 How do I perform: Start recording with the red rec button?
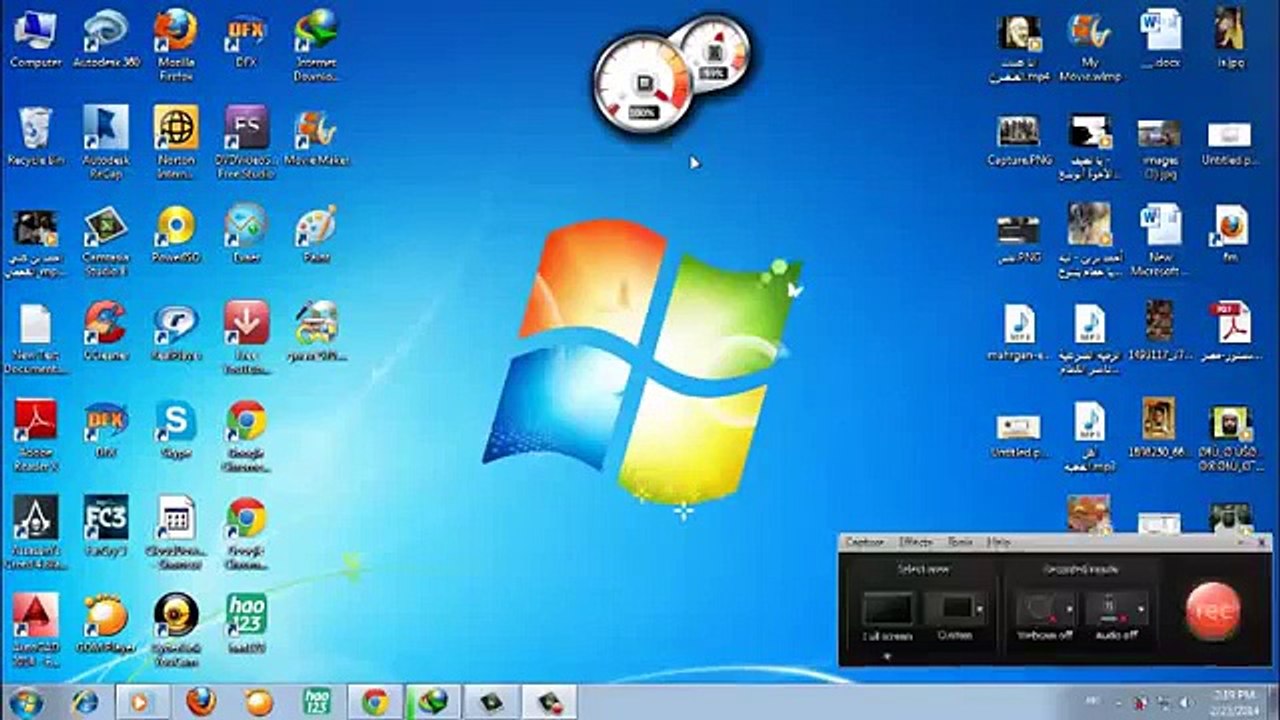tap(1214, 610)
